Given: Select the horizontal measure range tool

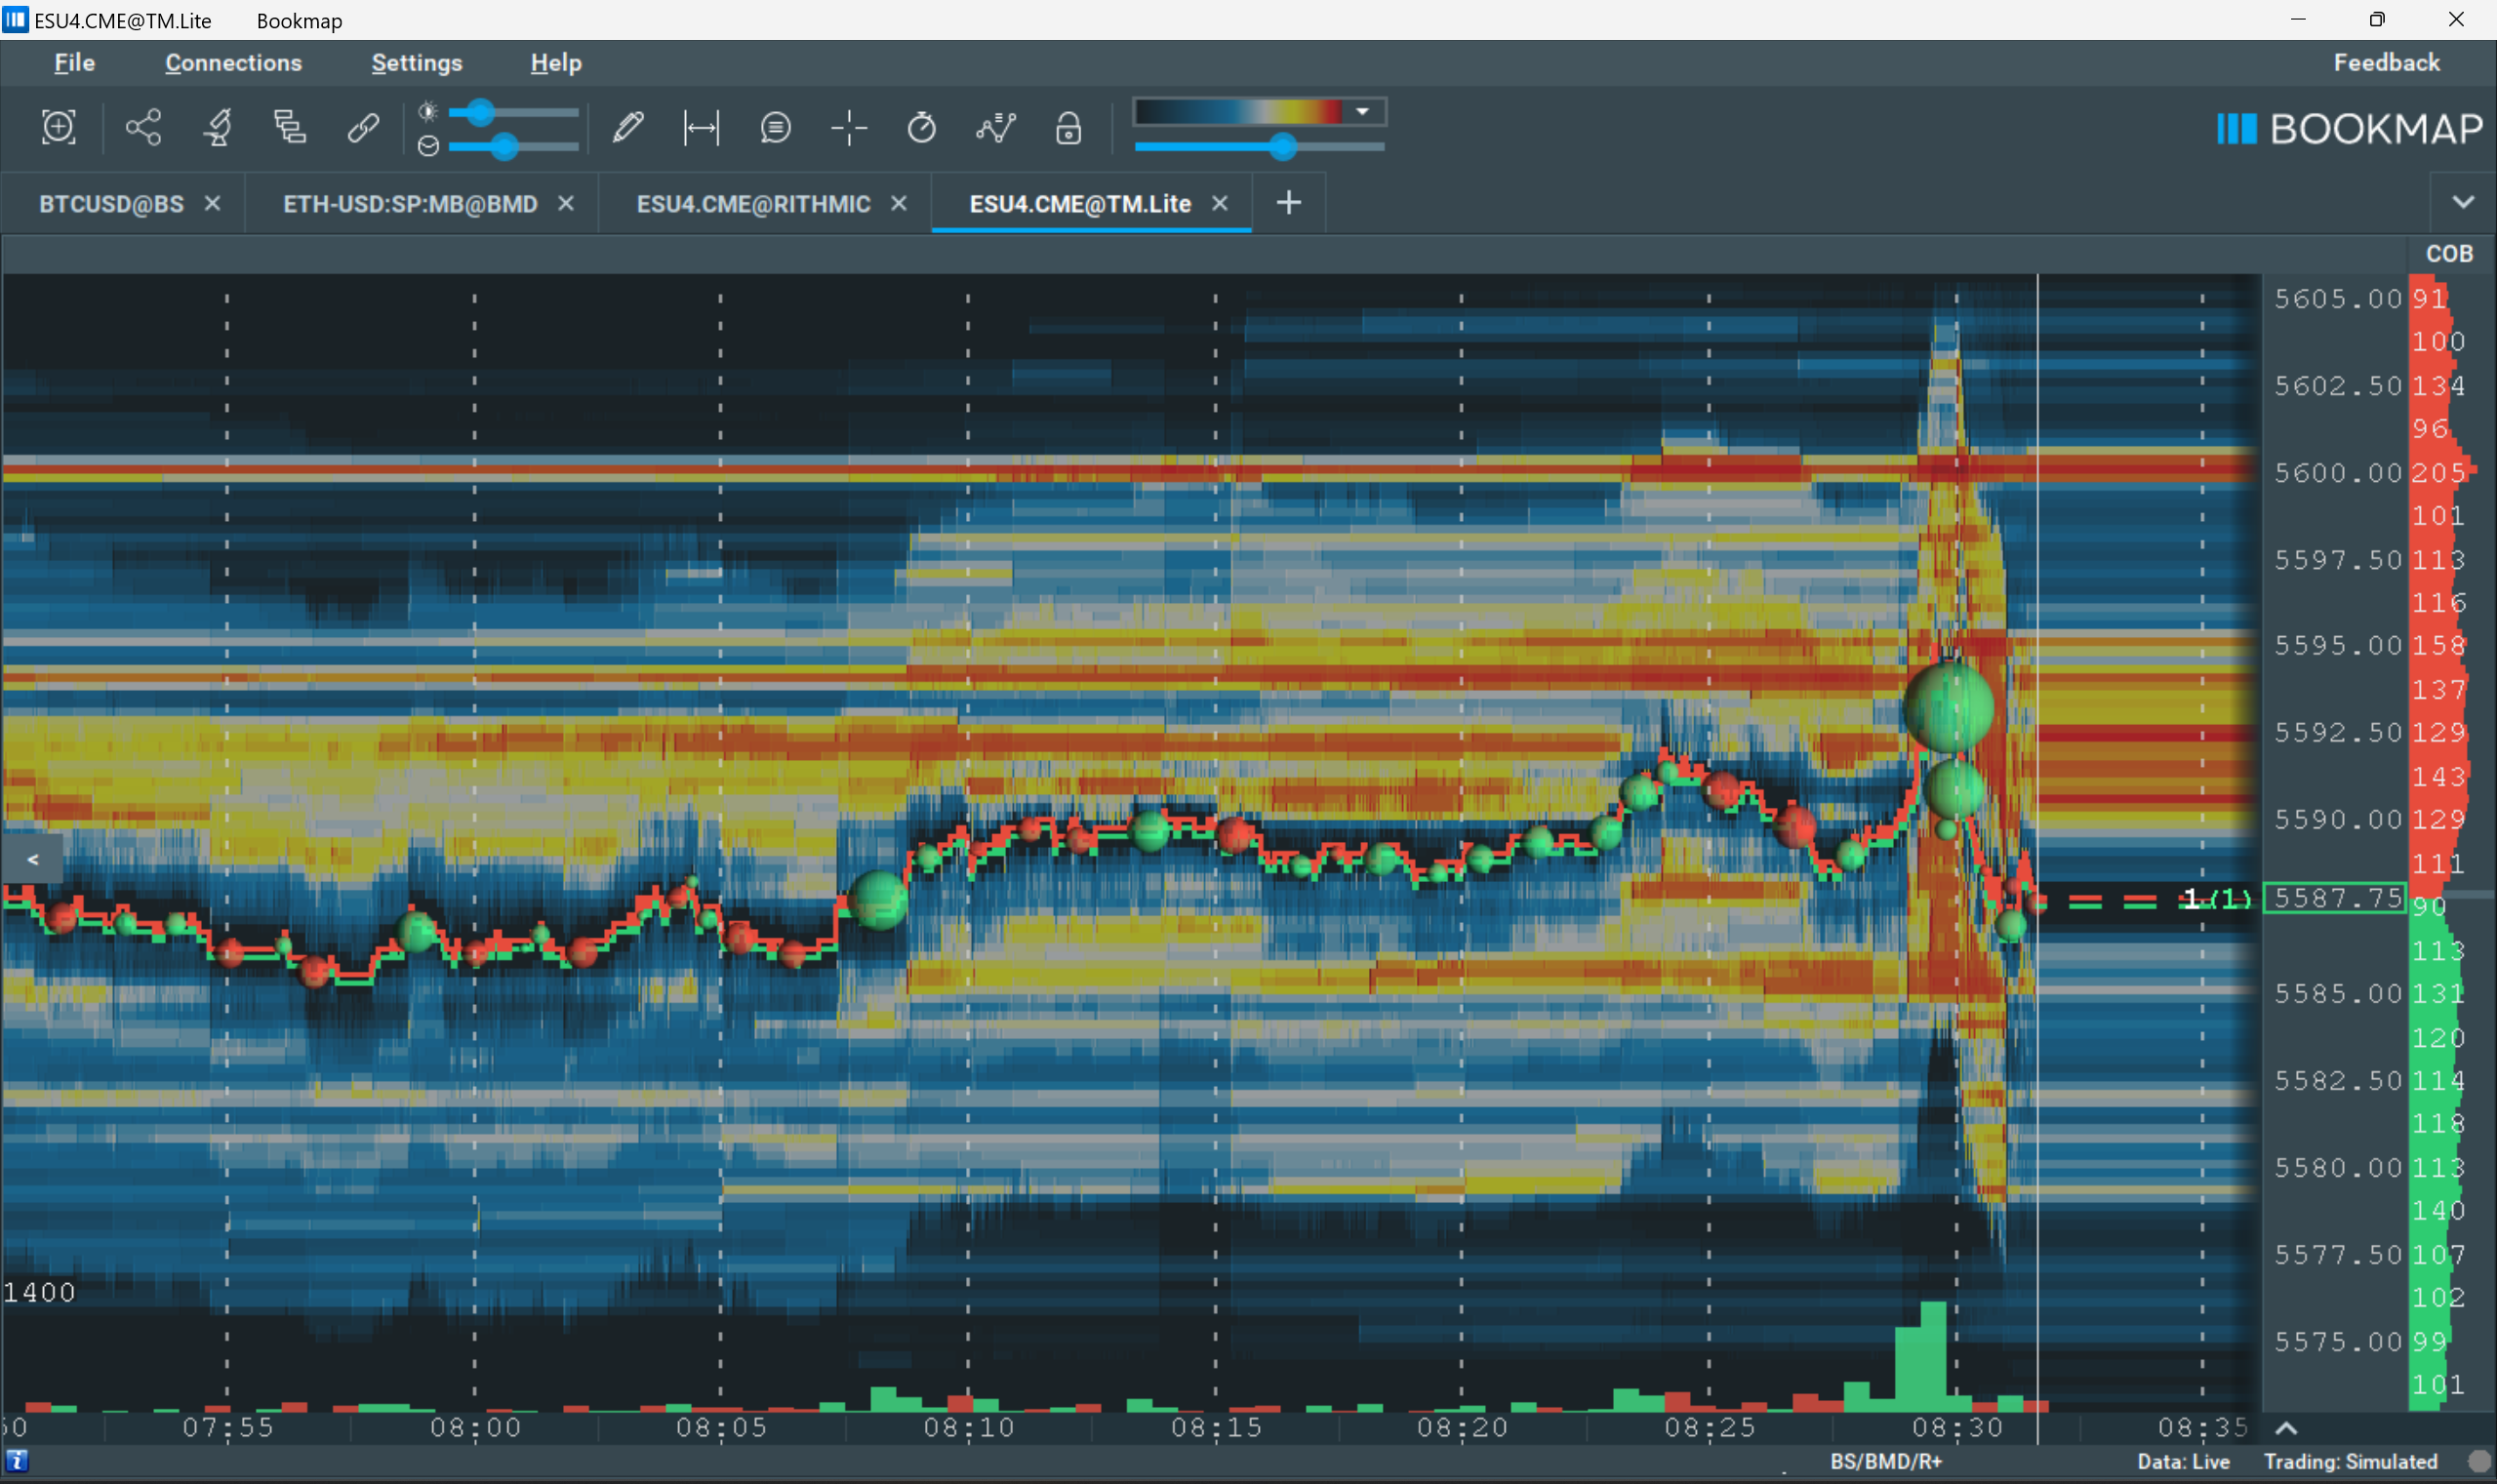Looking at the screenshot, I should 701,128.
